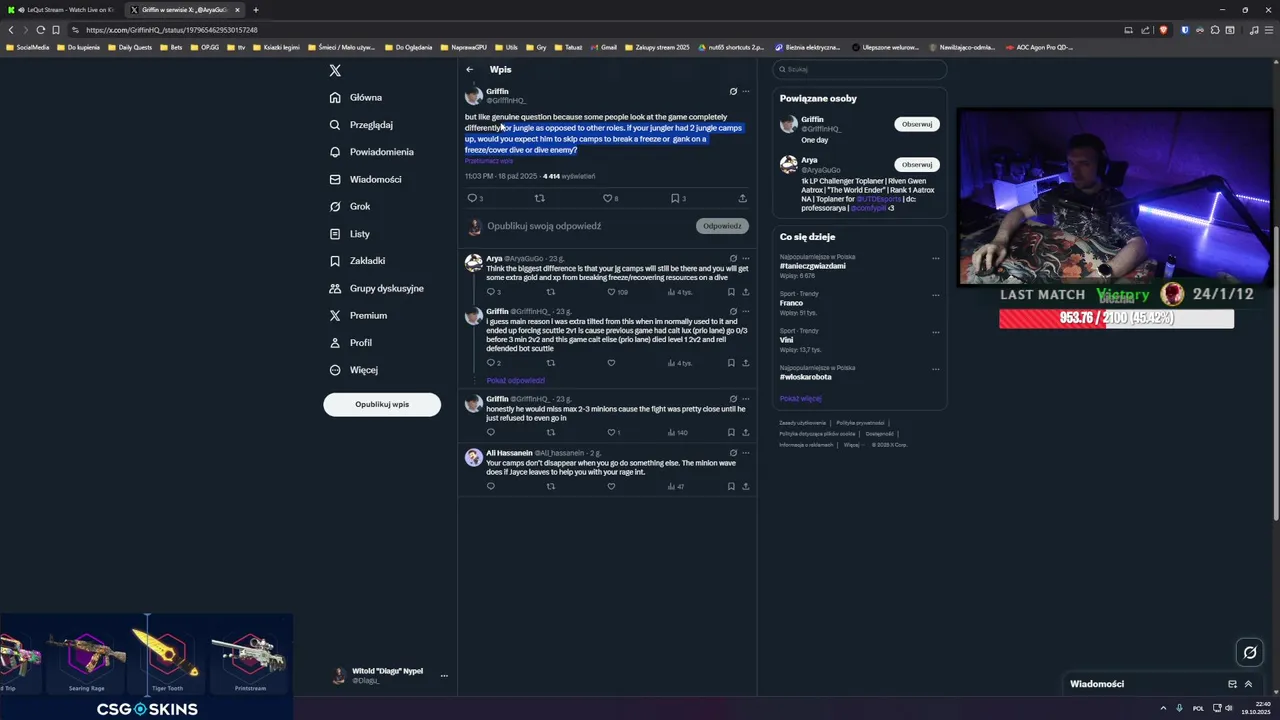Click Pokaż odpowiedzi link
The height and width of the screenshot is (720, 1280).
point(515,381)
